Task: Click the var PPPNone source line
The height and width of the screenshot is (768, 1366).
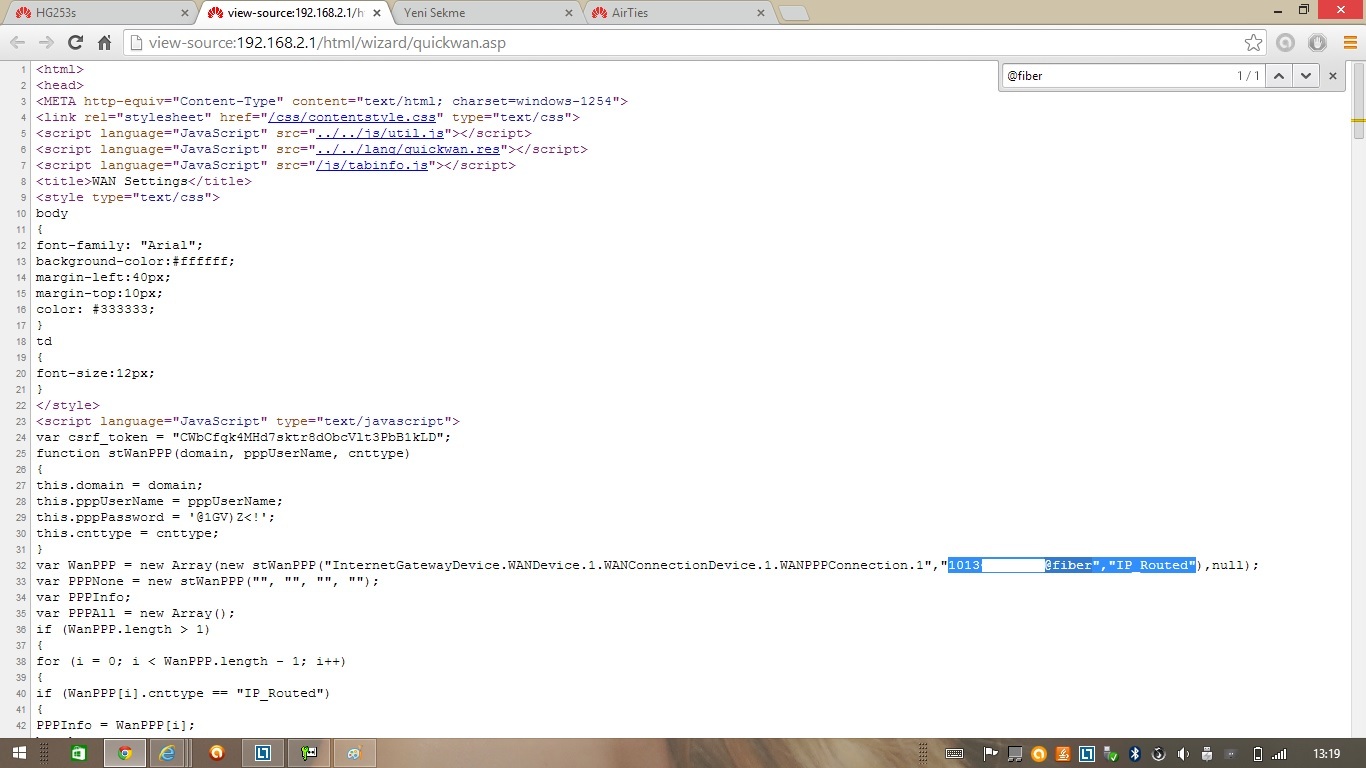Action: pos(208,581)
